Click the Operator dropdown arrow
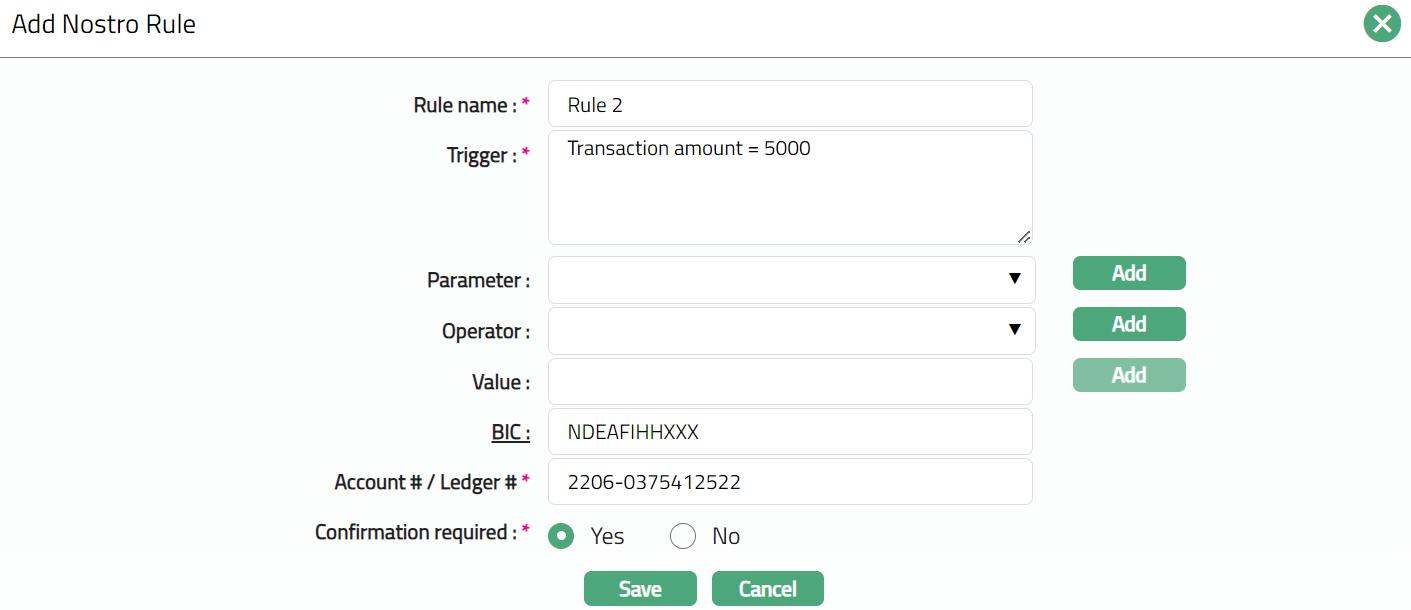The width and height of the screenshot is (1411, 610). pos(1014,330)
